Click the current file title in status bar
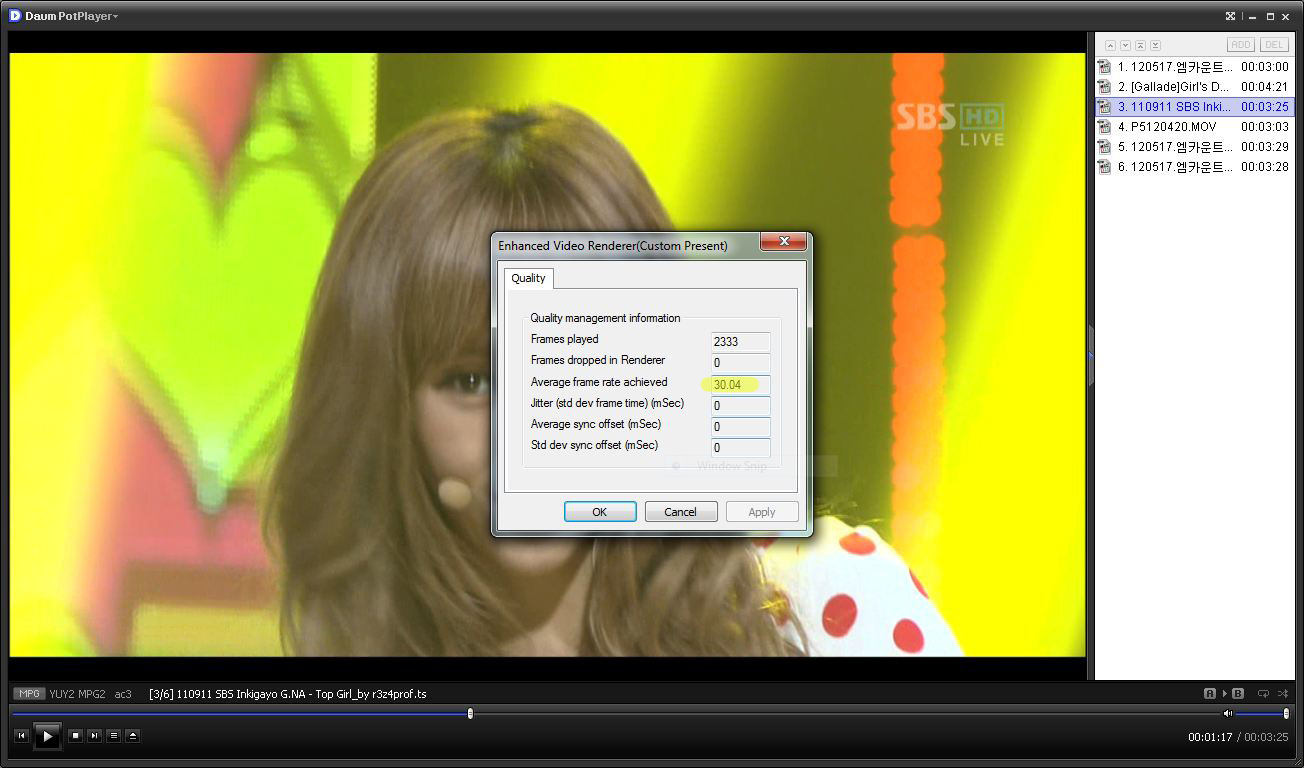Image resolution: width=1304 pixels, height=768 pixels. point(288,693)
